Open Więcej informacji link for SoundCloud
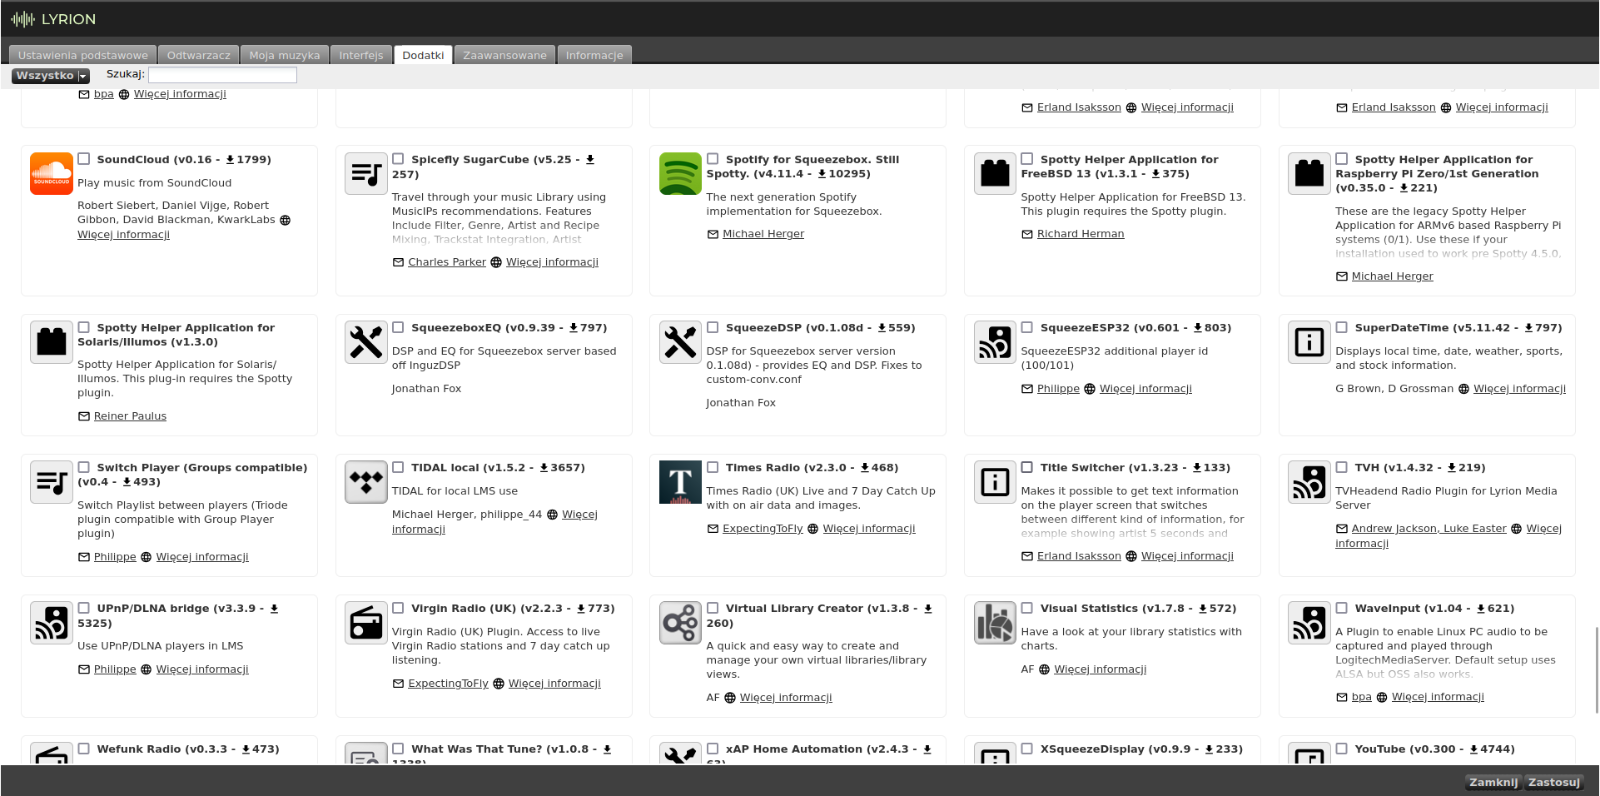This screenshot has height=796, width=1600. (x=124, y=235)
